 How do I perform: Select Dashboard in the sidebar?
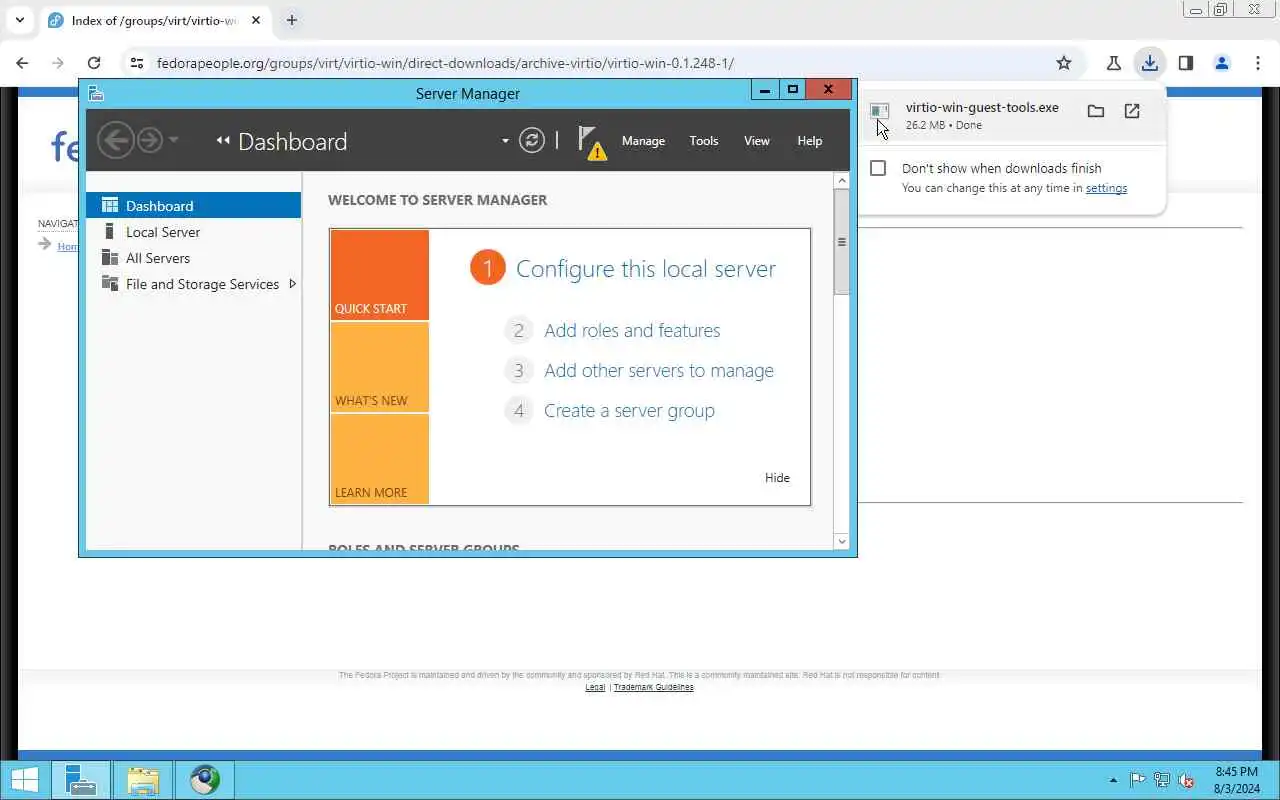193,205
